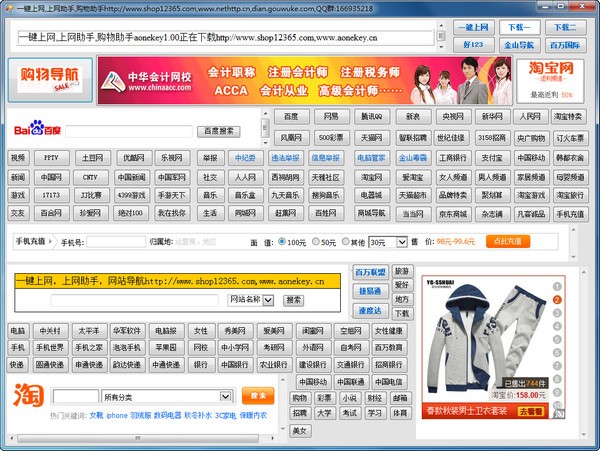Click the top text area scrollbar handle
600x451 pixels.
(x=441, y=35)
